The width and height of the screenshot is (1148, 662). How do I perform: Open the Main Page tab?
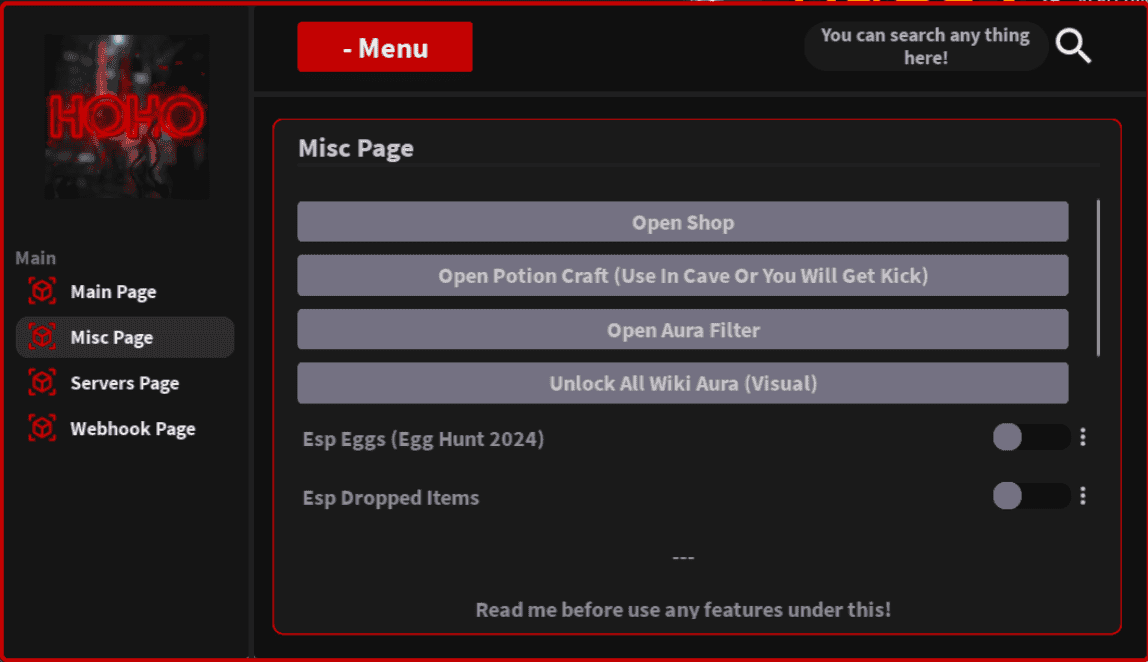(125, 291)
